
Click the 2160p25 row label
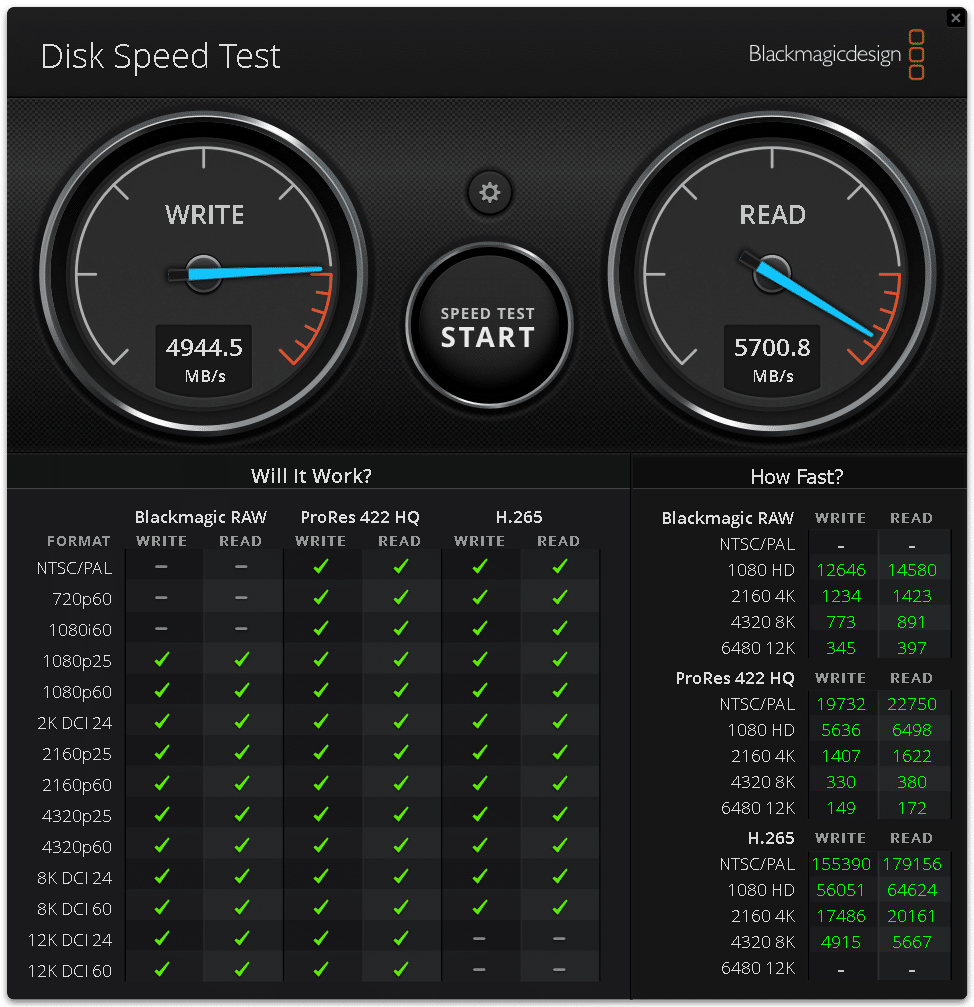(77, 754)
